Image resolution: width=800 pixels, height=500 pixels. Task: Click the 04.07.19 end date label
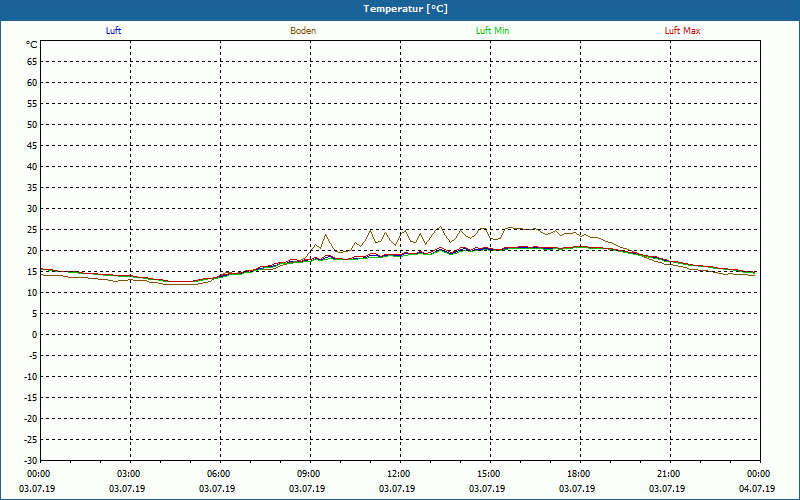tap(757, 488)
